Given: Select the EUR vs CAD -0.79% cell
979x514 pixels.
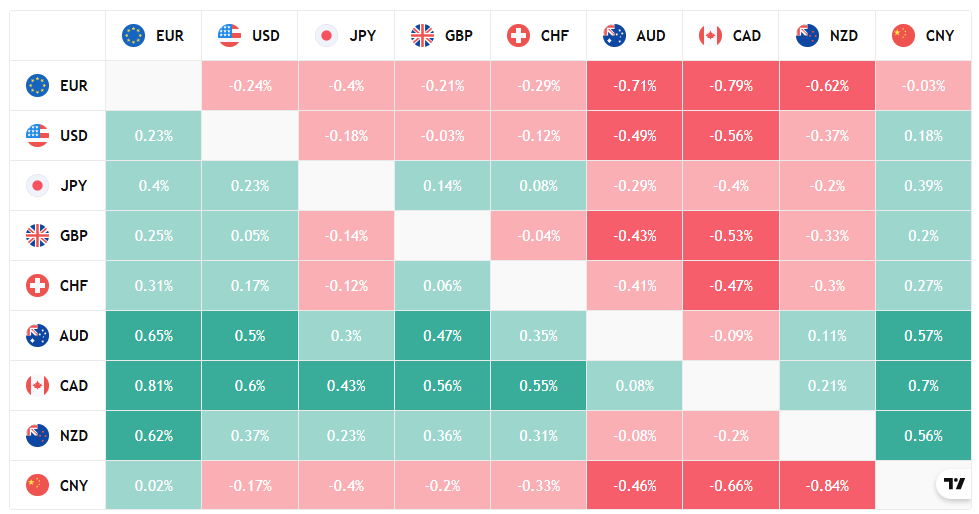Looking at the screenshot, I should [731, 86].
